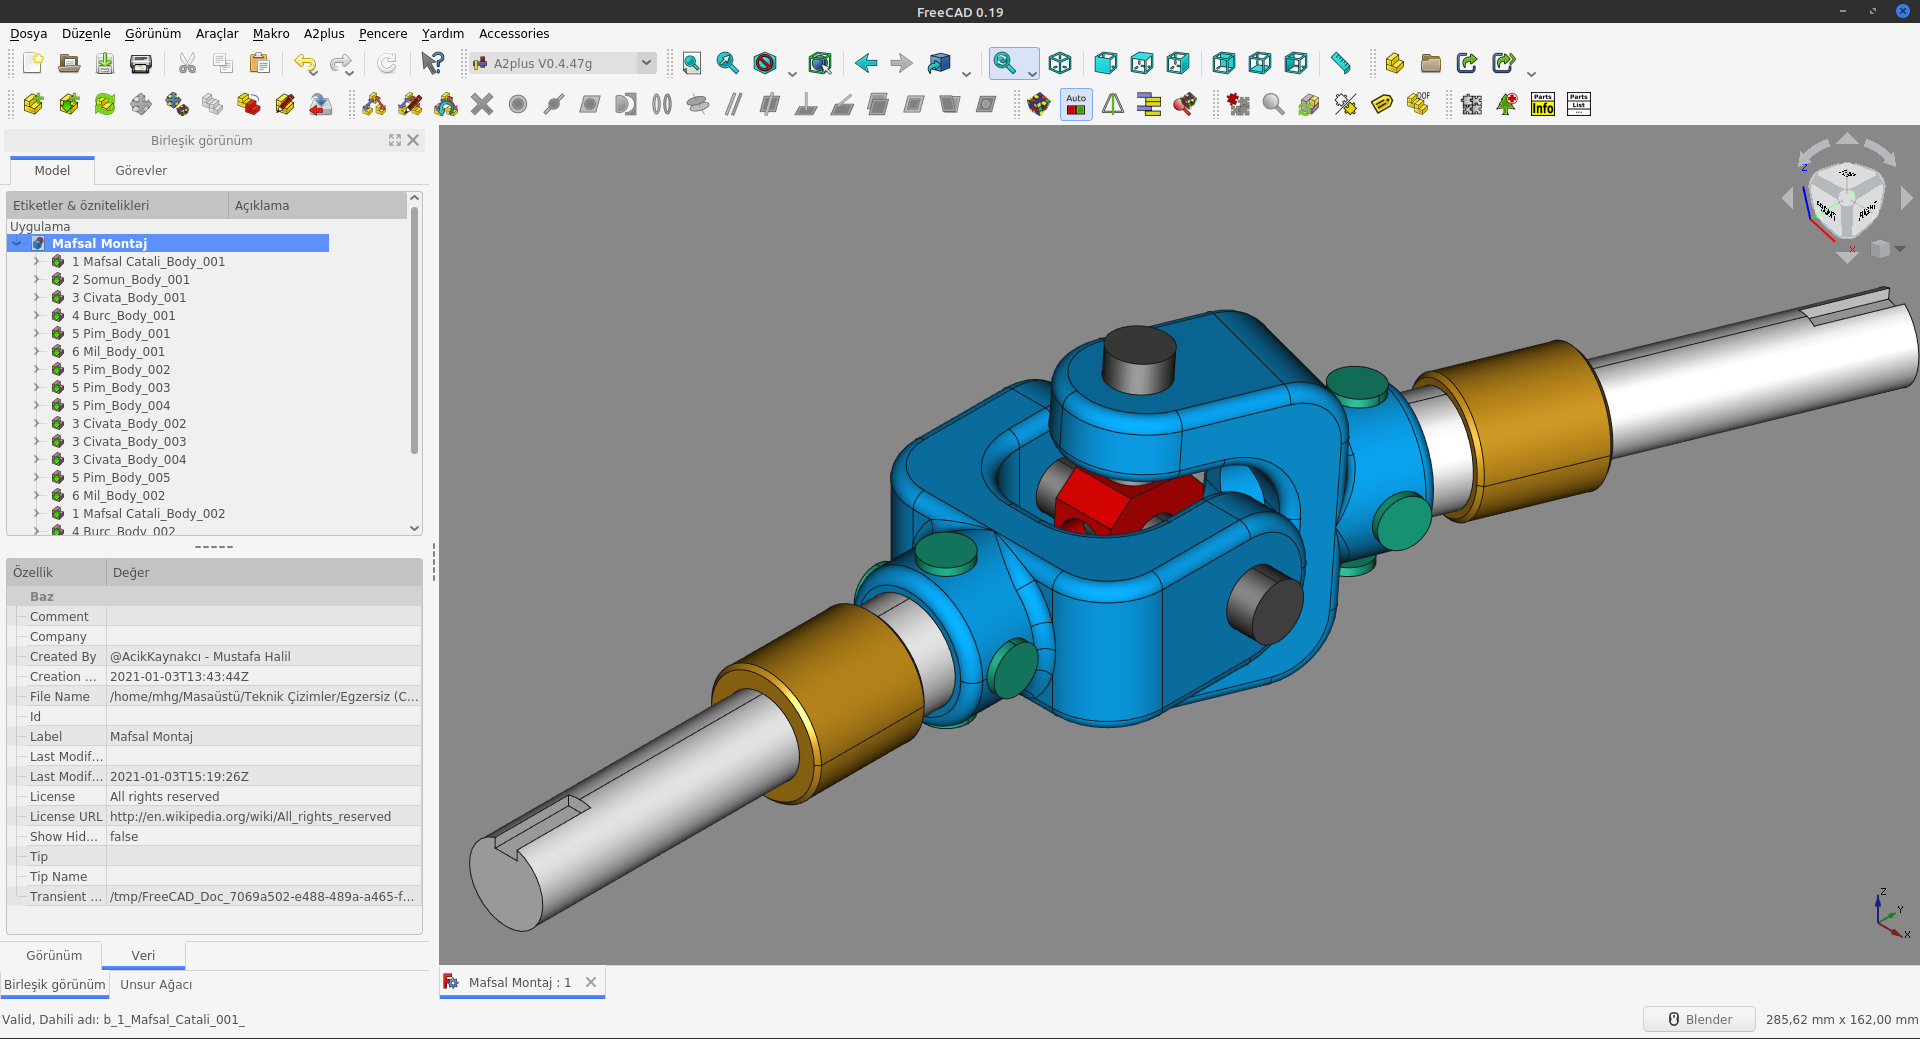Click the Parts Info icon
The width and height of the screenshot is (1920, 1039).
[1543, 104]
